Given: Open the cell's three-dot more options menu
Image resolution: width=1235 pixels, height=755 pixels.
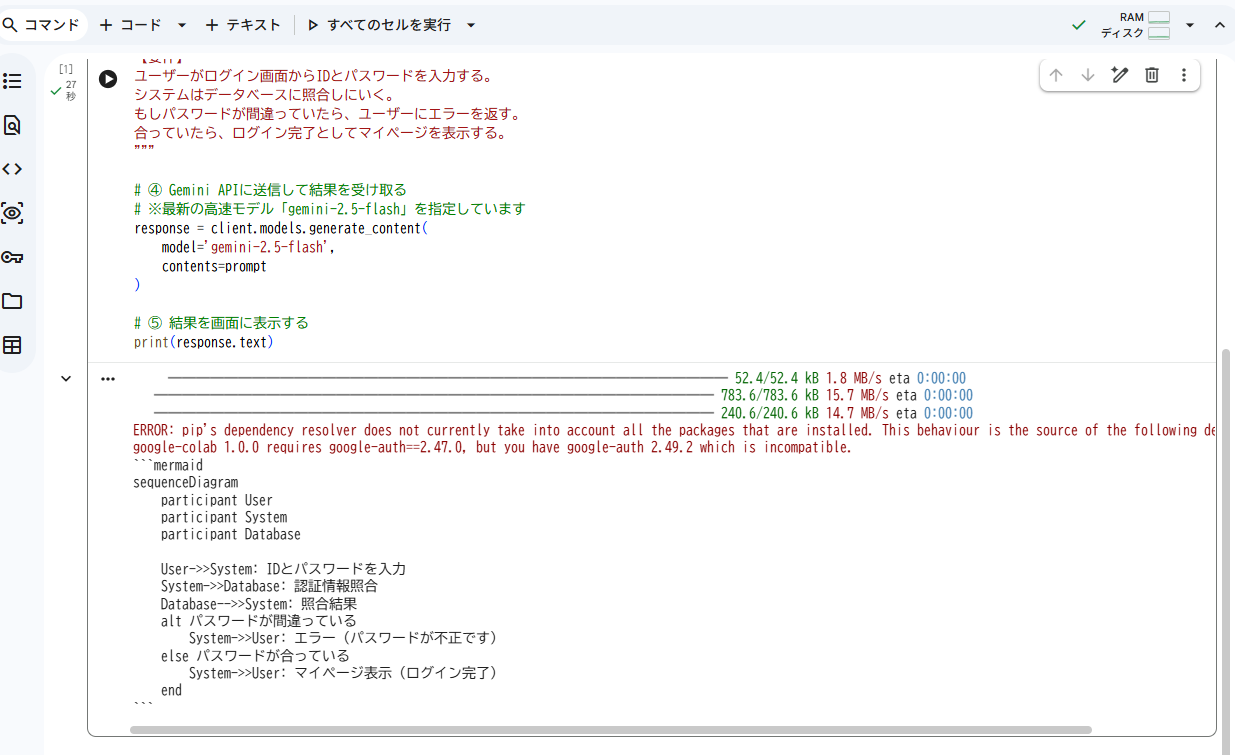Looking at the screenshot, I should pyautogui.click(x=1184, y=75).
